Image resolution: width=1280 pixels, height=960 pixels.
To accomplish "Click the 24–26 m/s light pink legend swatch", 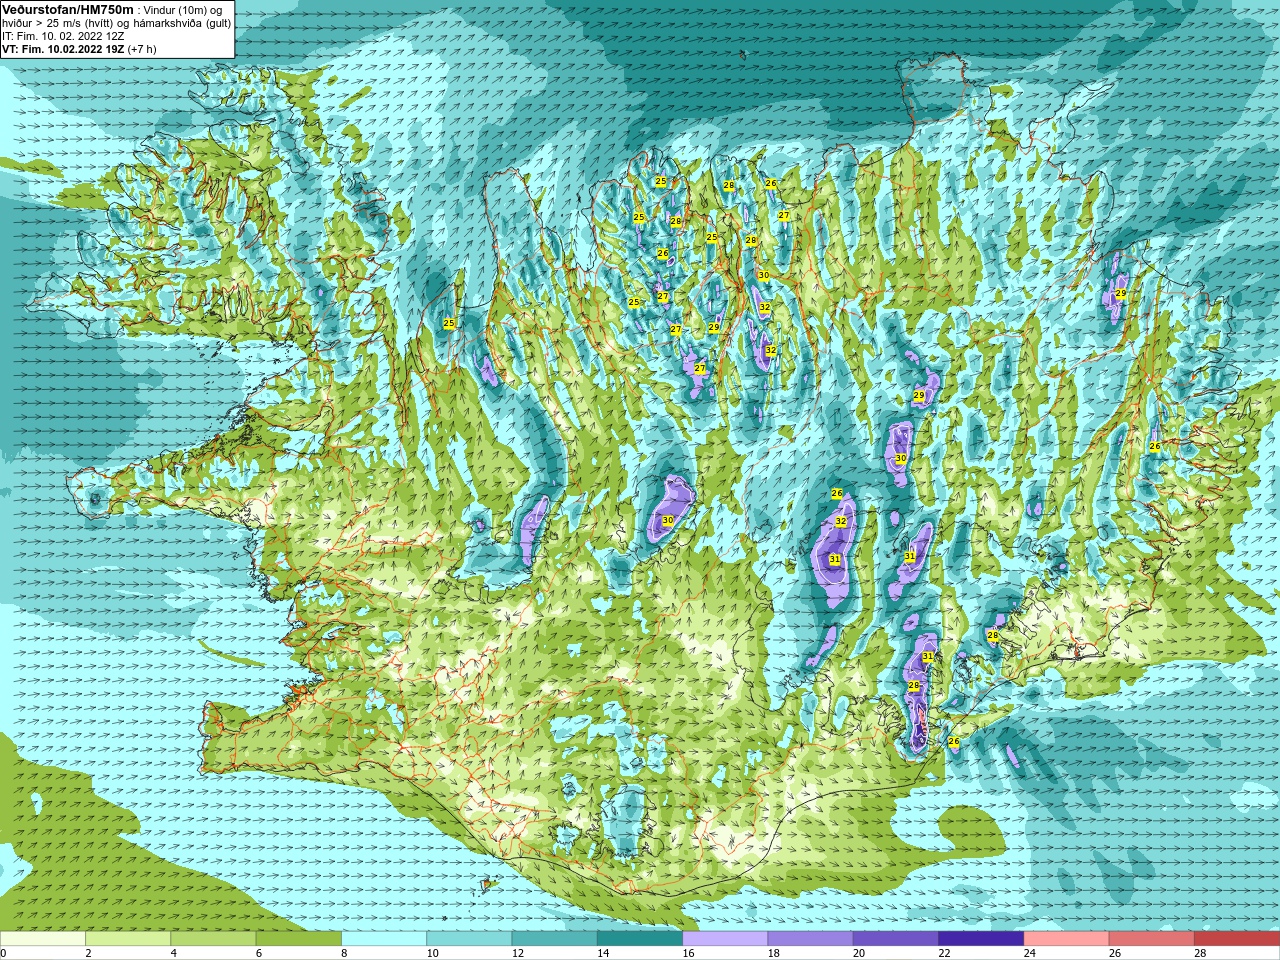I will click(x=1067, y=940).
